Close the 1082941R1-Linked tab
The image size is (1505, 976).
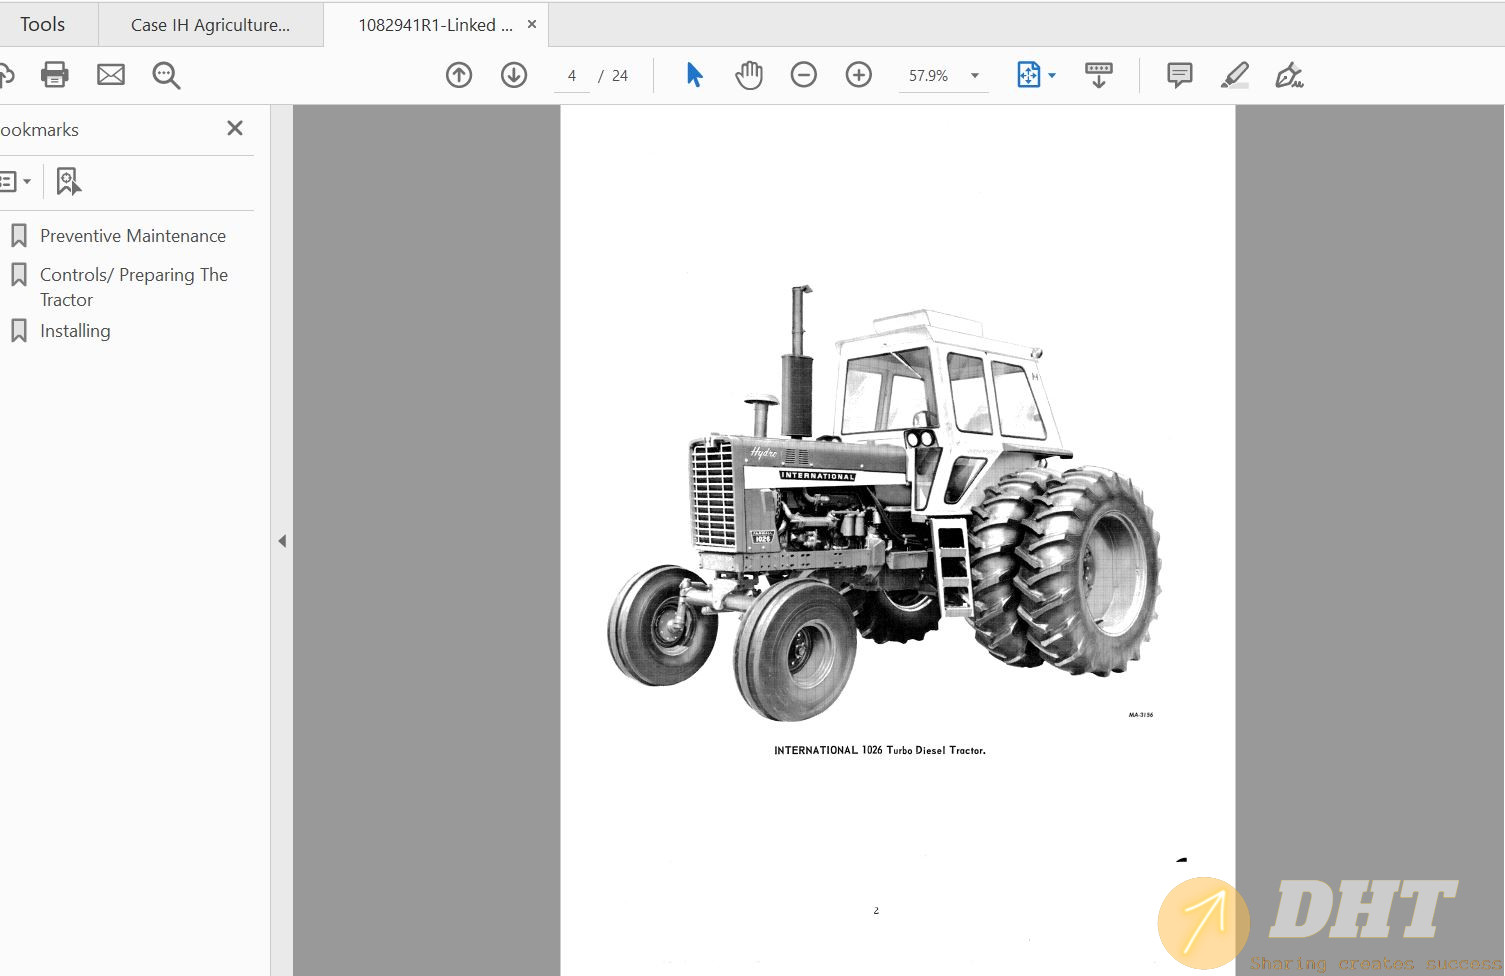pos(532,24)
